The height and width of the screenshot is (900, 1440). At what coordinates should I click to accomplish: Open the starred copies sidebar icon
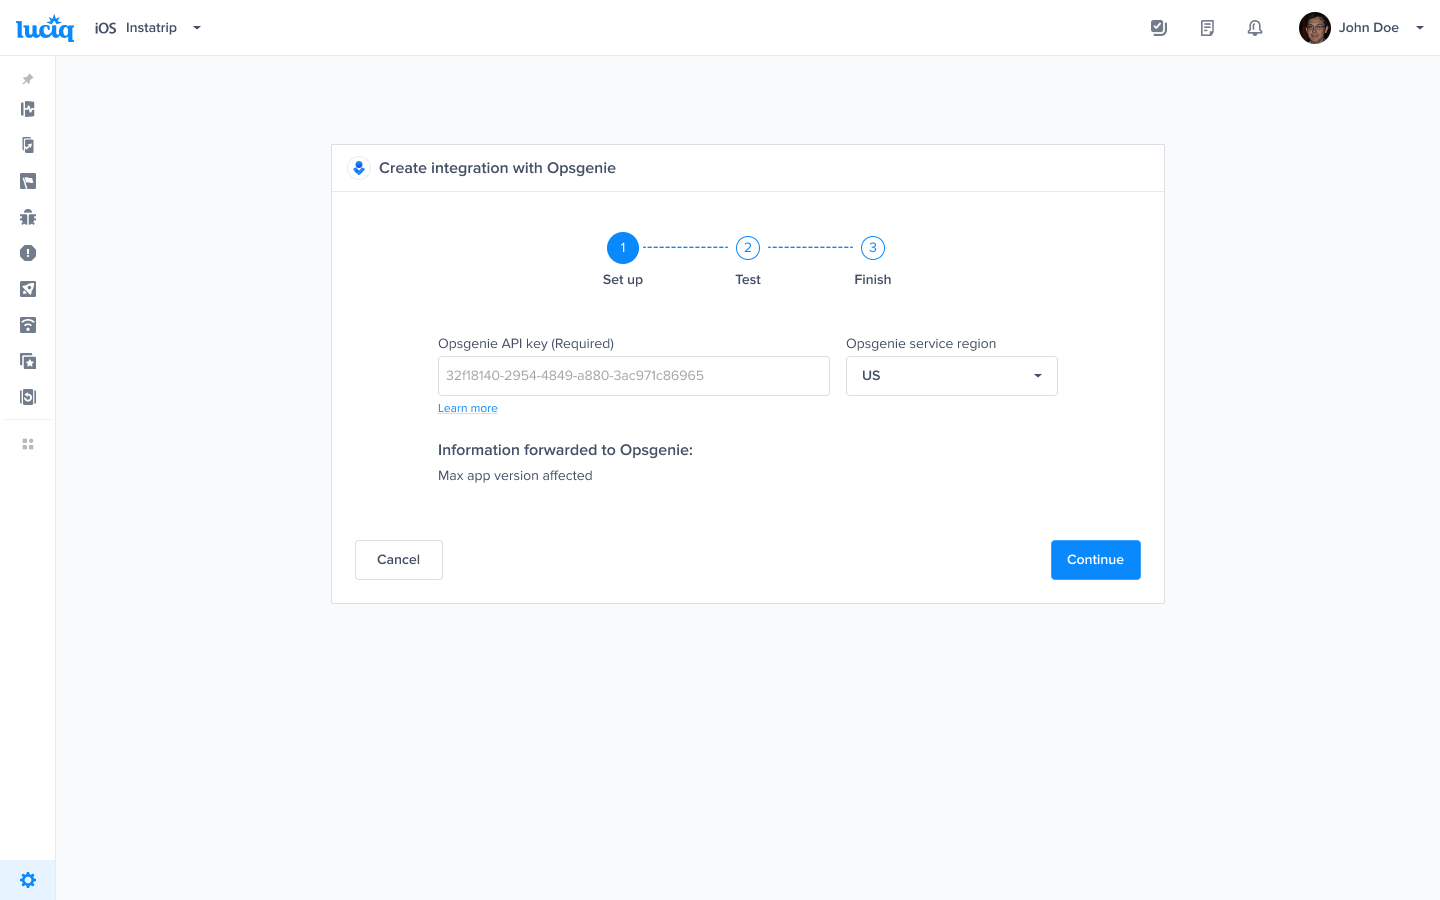coord(28,361)
